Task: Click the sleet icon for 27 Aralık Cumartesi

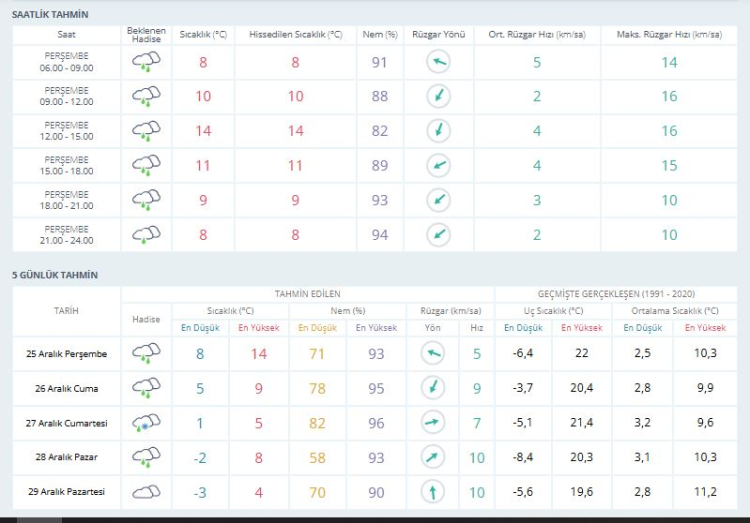Action: (146, 423)
